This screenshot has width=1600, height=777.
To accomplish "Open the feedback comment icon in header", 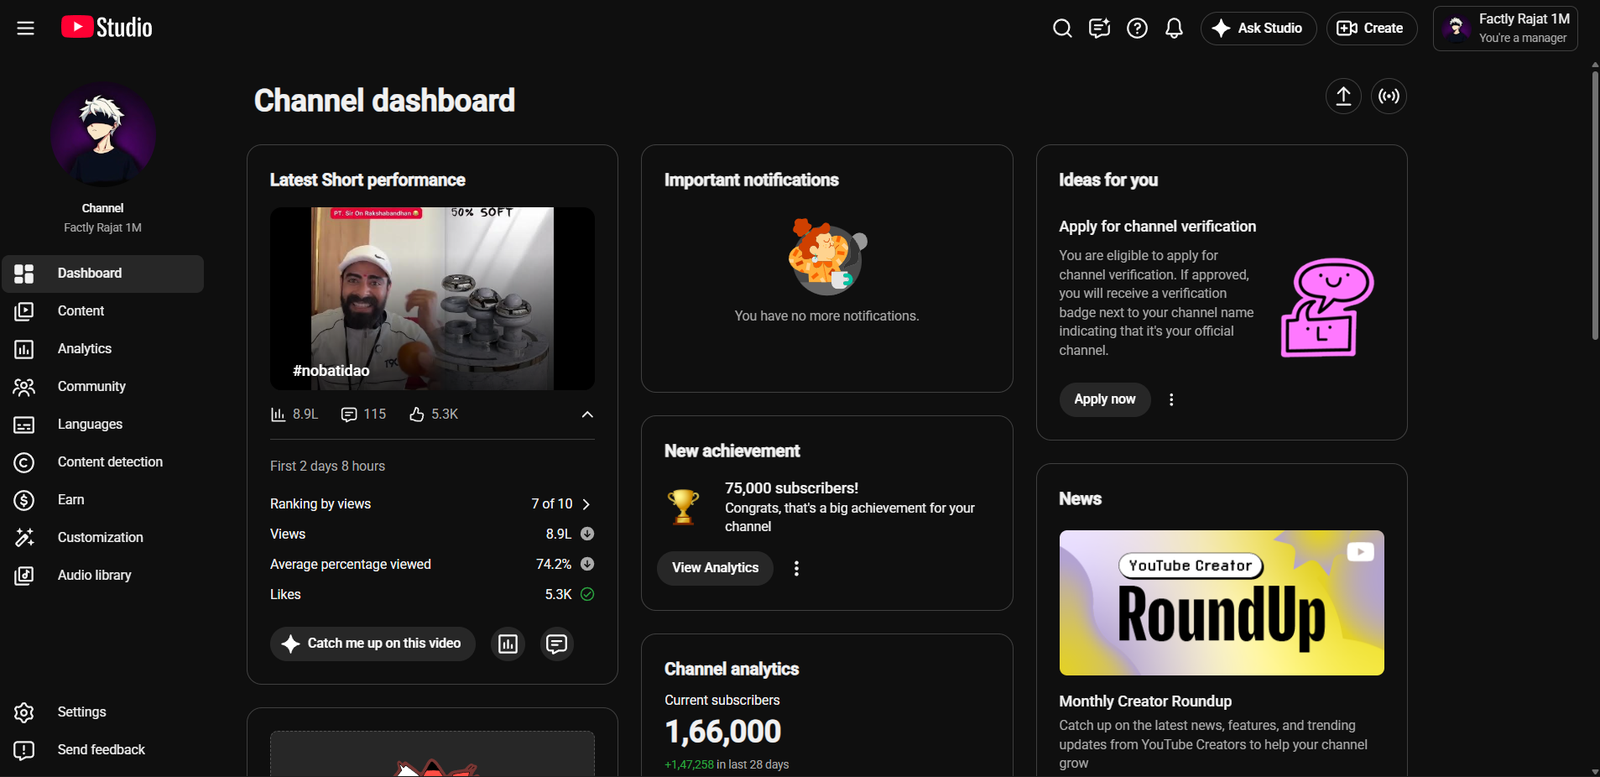I will [x=1100, y=28].
